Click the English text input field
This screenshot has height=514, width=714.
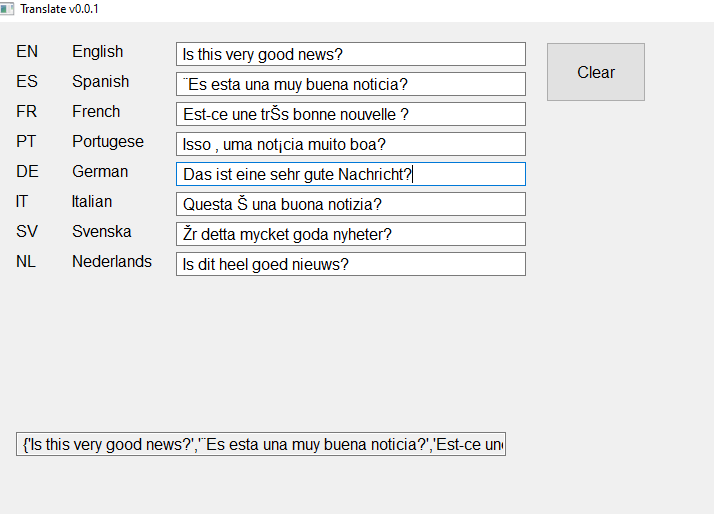[350, 54]
